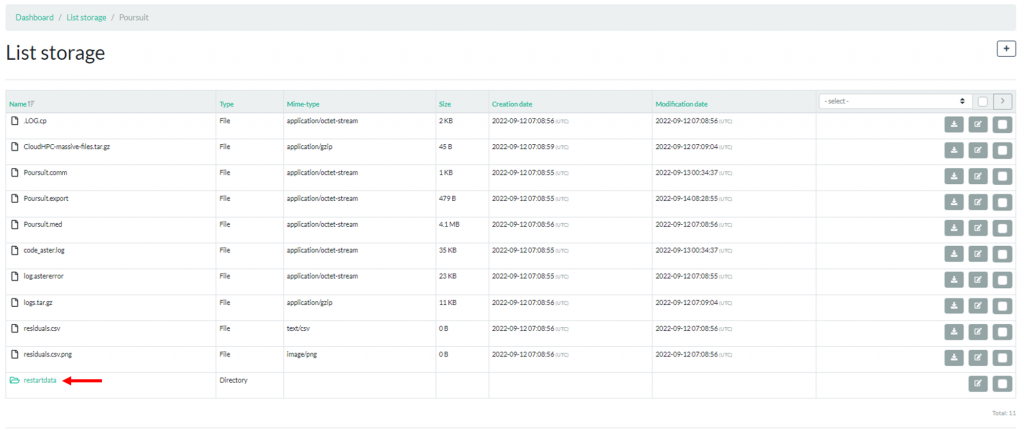Edit the code_aster.log file

click(x=978, y=254)
